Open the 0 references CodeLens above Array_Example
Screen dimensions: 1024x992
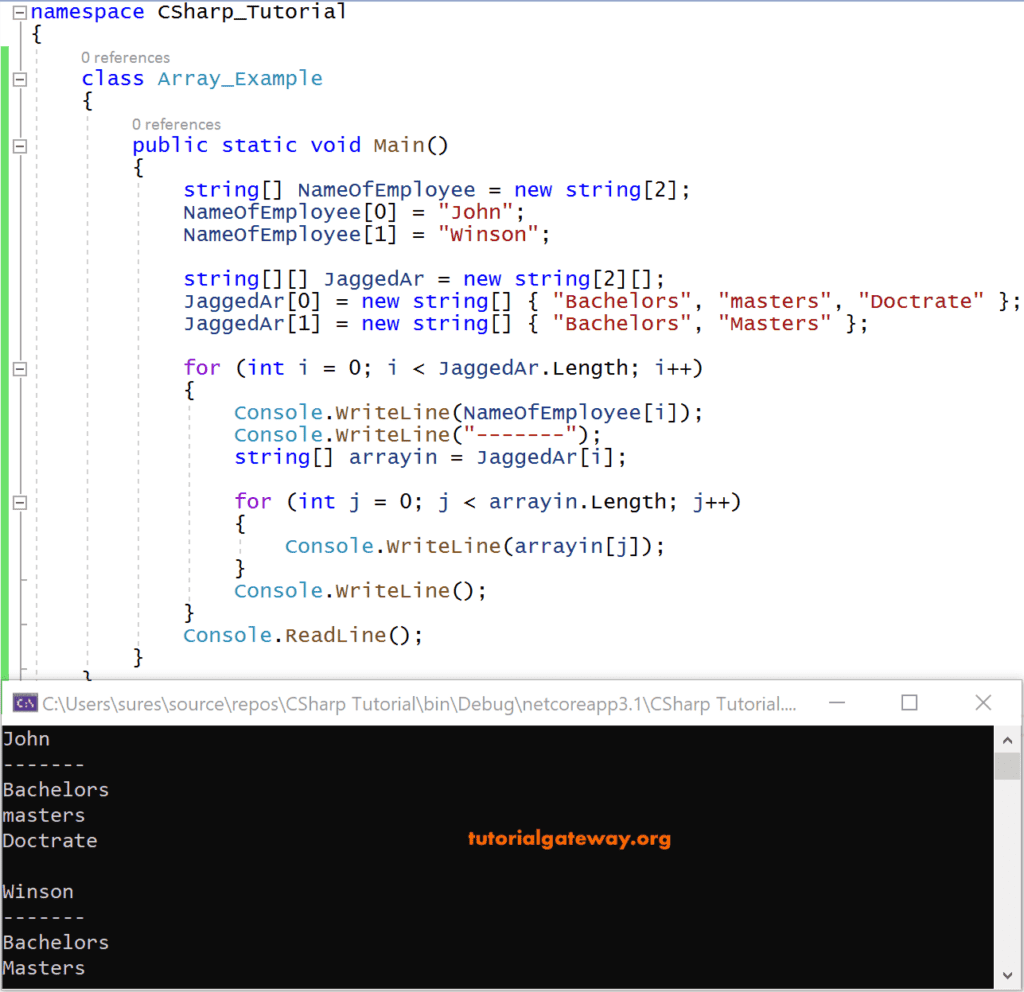[x=126, y=57]
